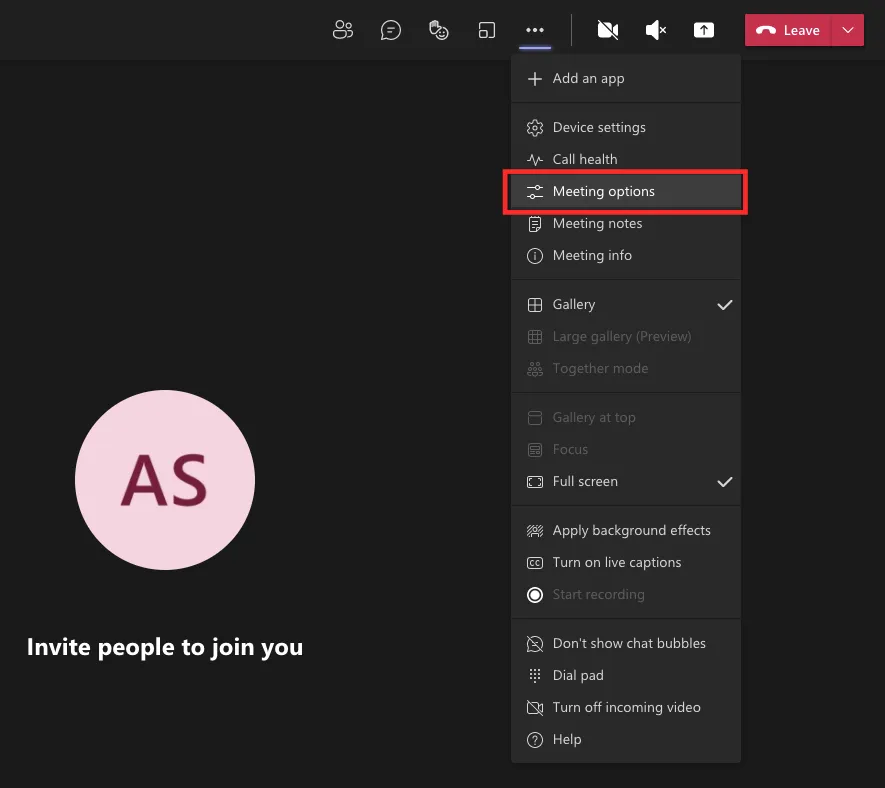885x788 pixels.
Task: Open the meeting chat
Action: click(x=391, y=30)
